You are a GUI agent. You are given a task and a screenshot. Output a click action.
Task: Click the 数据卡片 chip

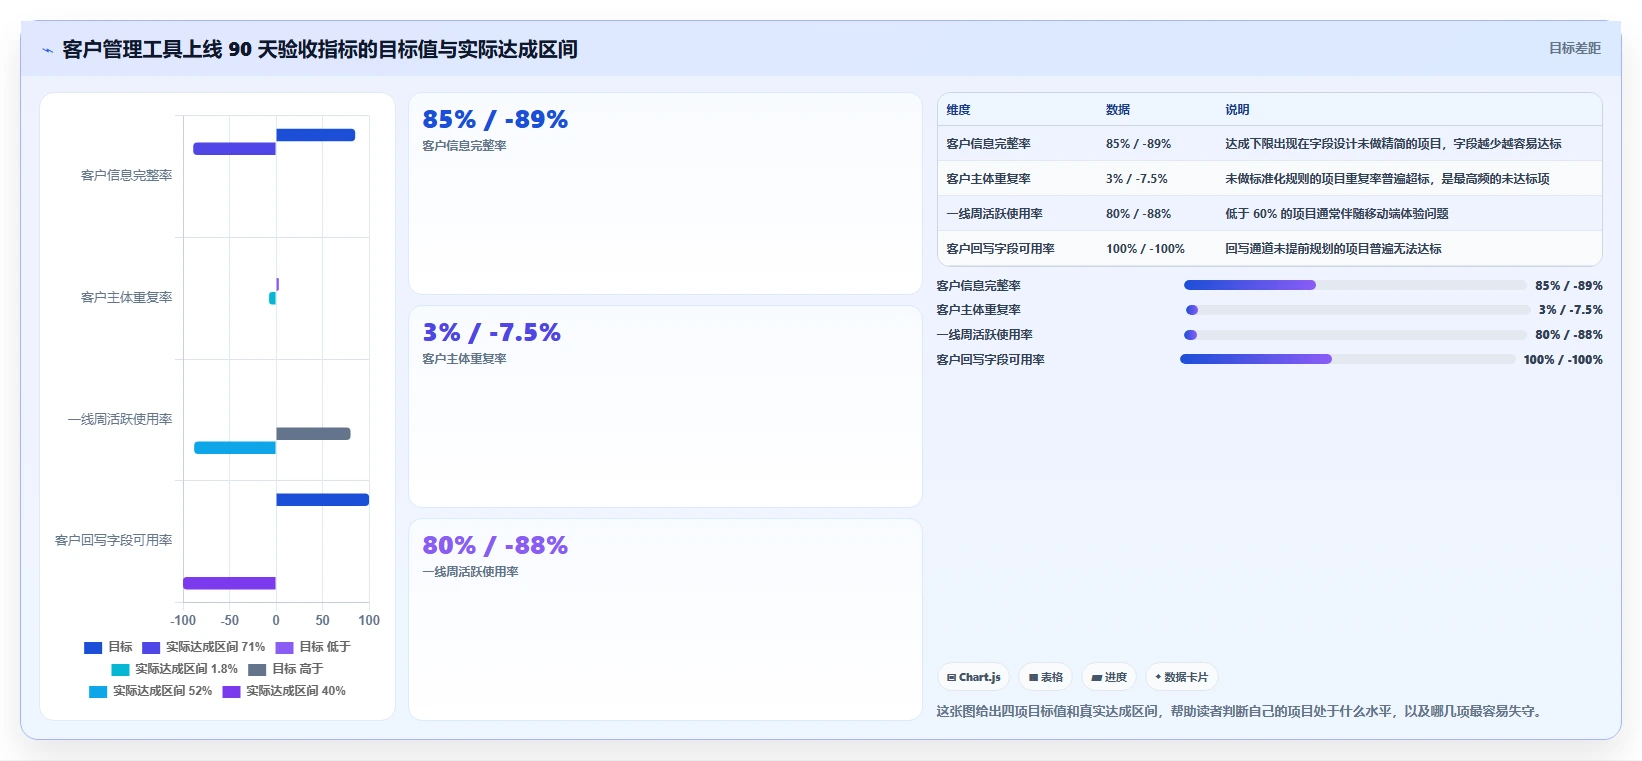tap(1181, 677)
